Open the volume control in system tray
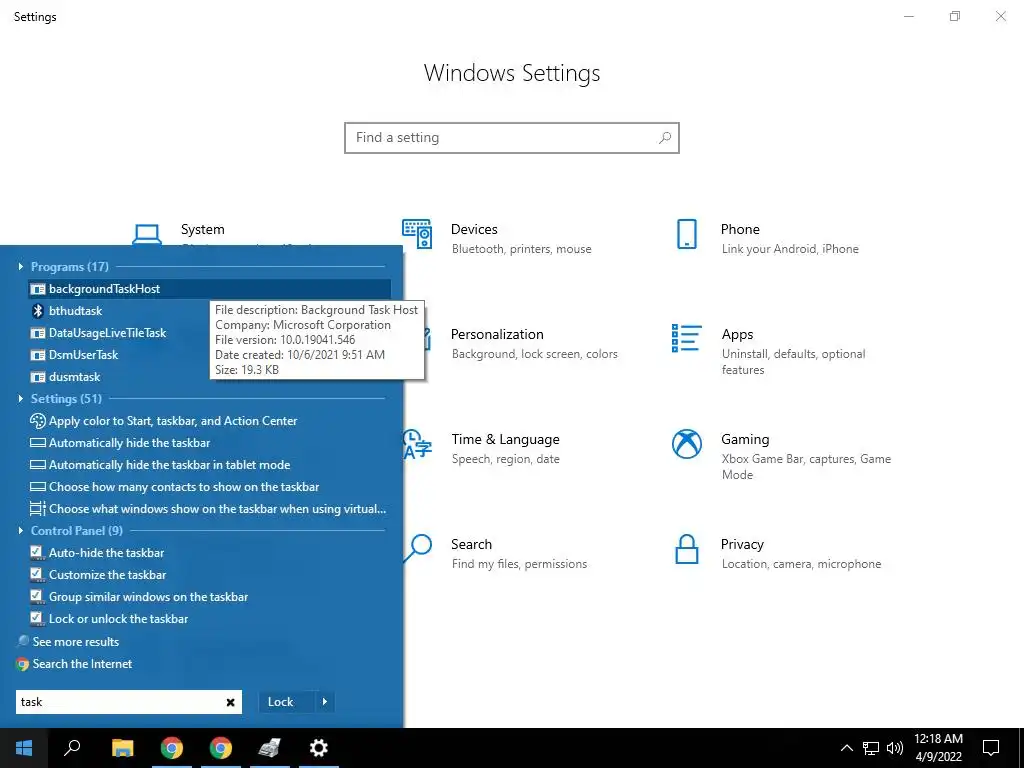1024x768 pixels. pos(895,748)
